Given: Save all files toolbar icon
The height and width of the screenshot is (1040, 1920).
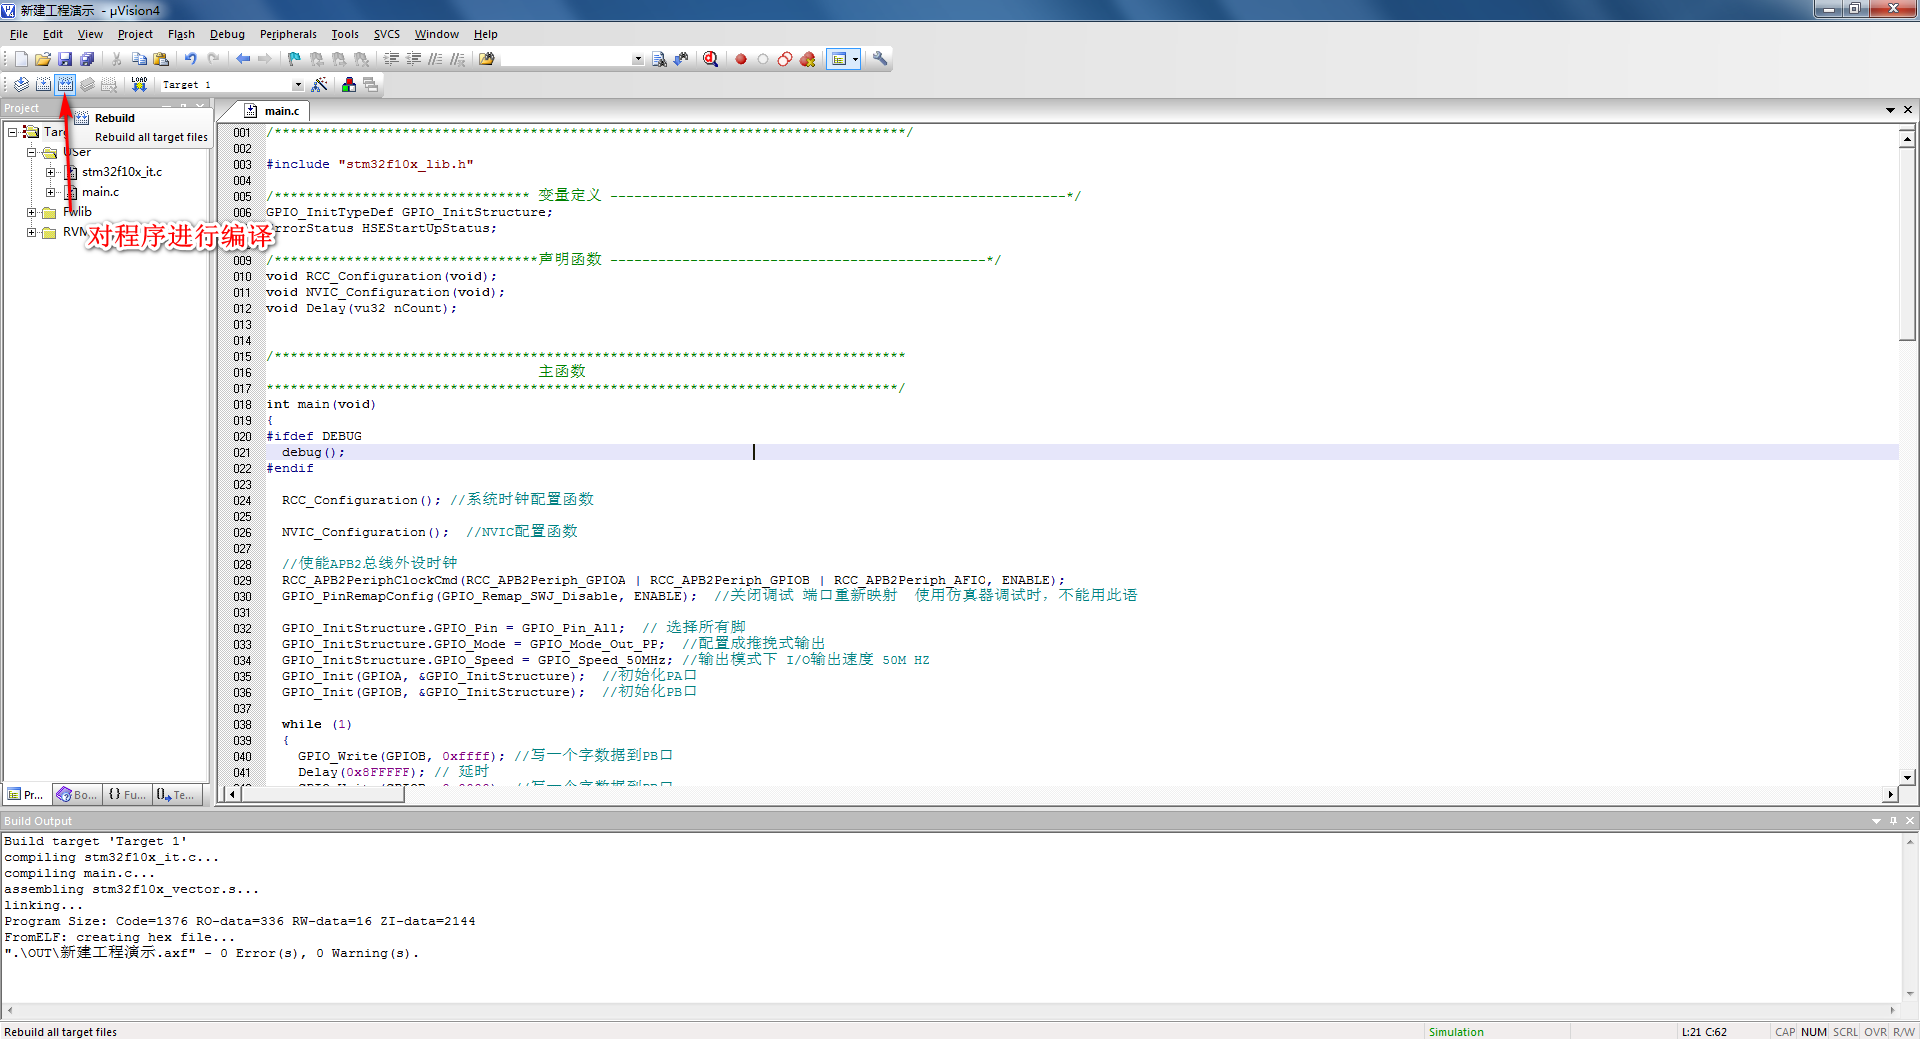Looking at the screenshot, I should 87,59.
